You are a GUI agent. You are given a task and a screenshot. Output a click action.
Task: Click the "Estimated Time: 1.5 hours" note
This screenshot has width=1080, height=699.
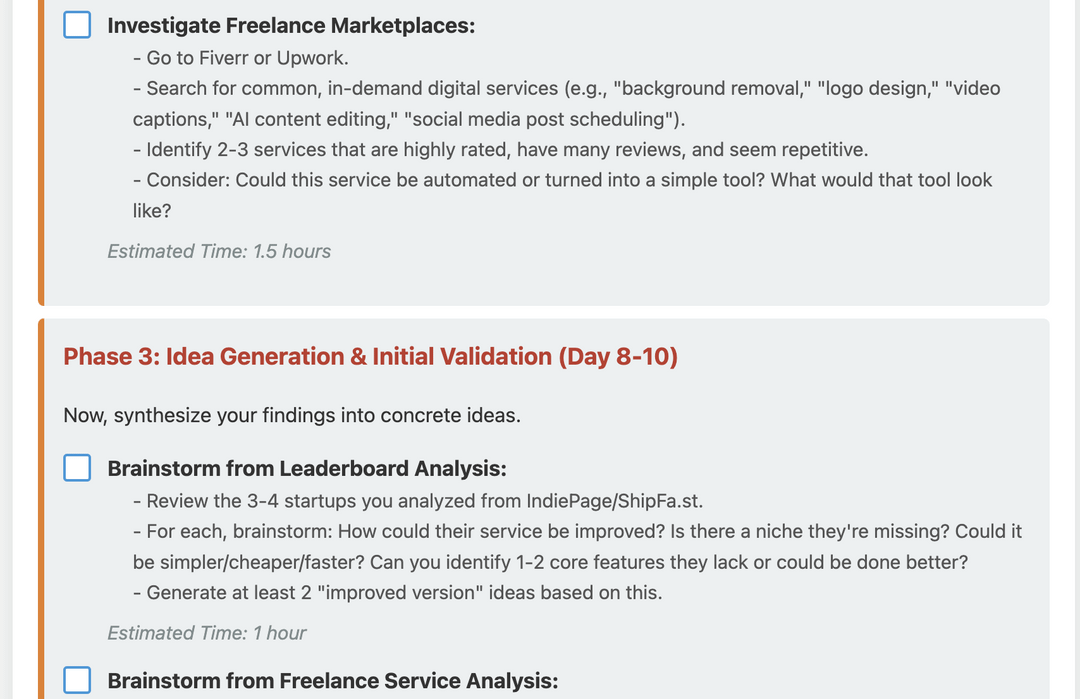219,252
